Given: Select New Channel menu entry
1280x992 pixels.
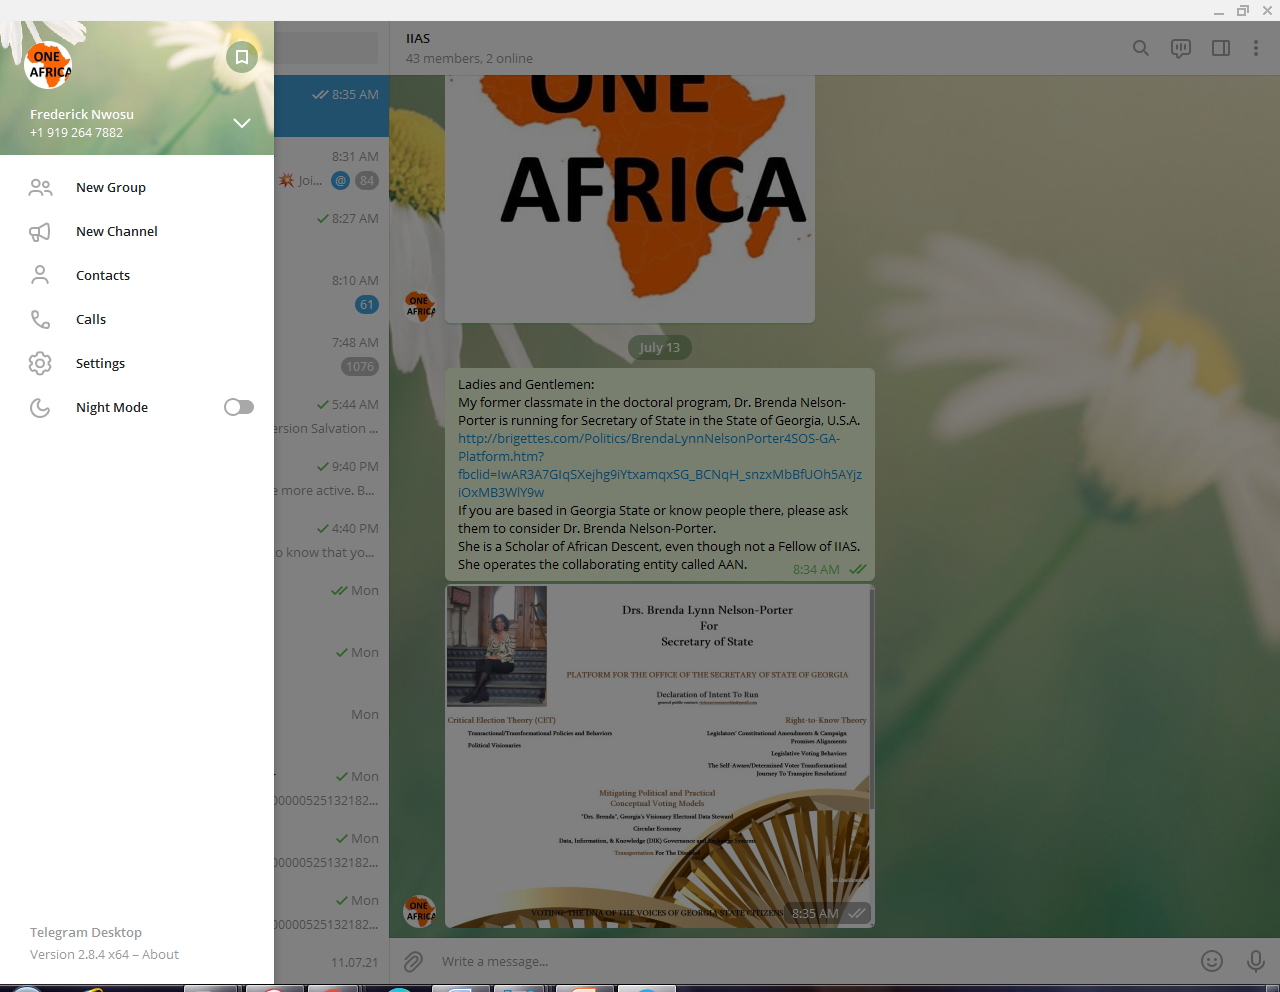Looking at the screenshot, I should tap(137, 231).
